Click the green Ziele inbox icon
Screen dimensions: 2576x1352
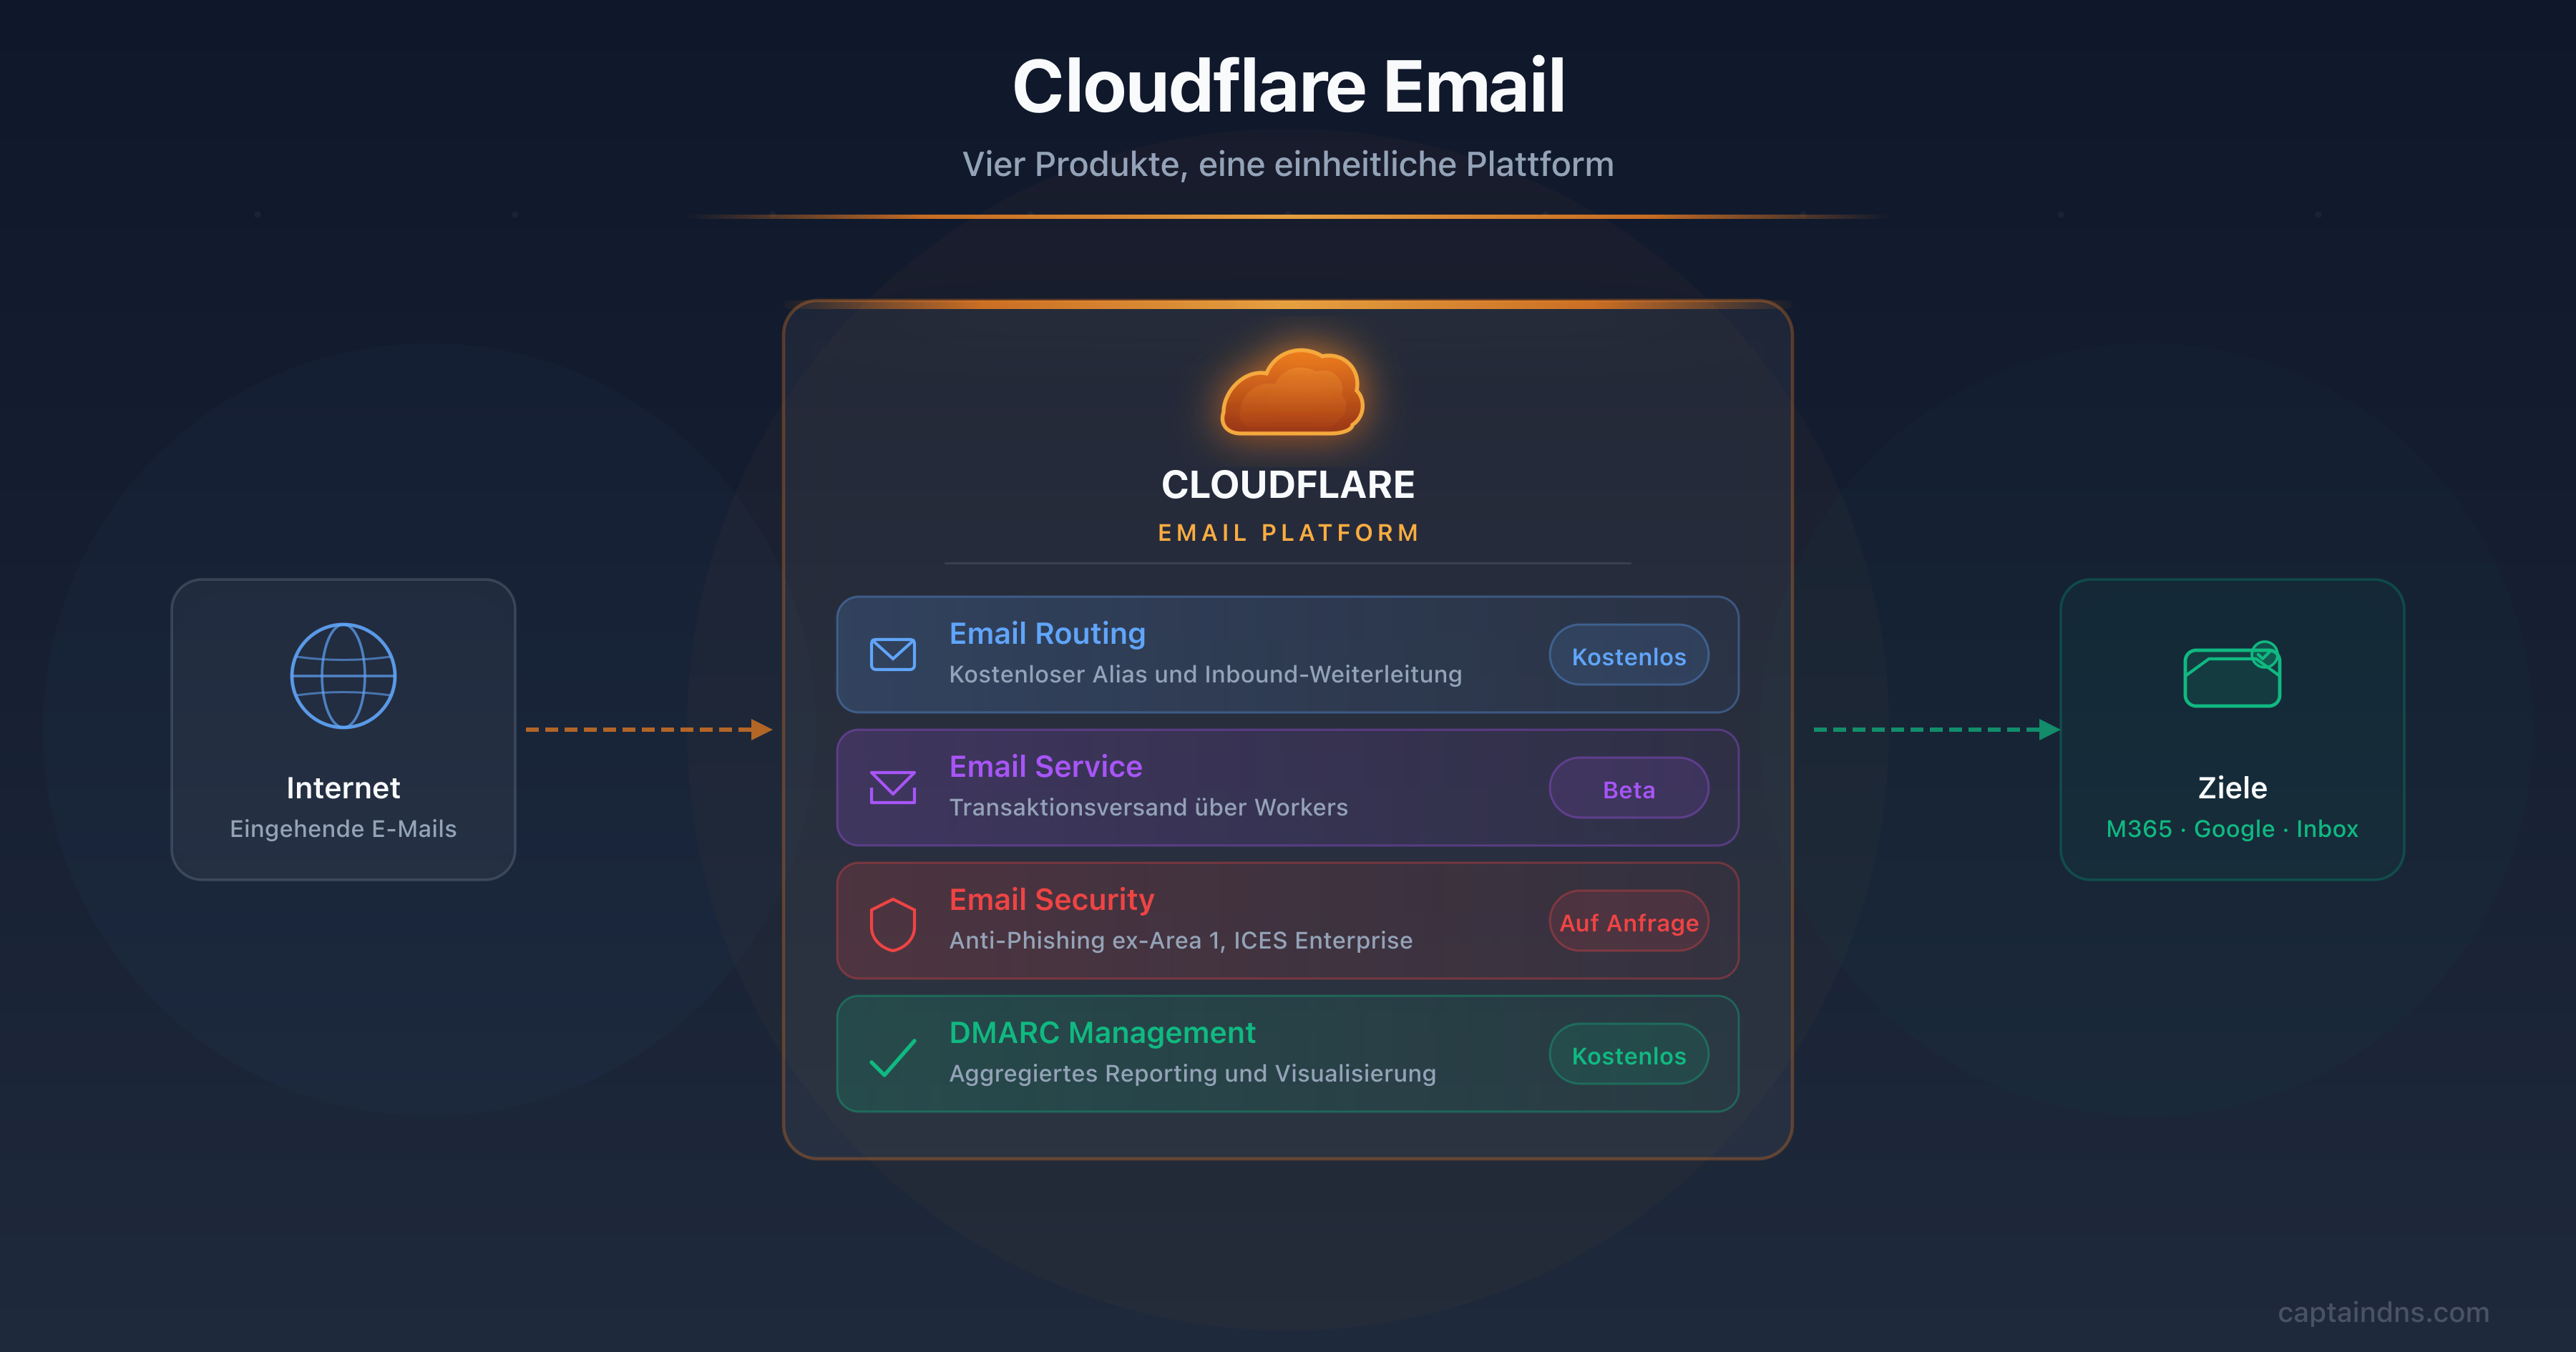tap(2230, 676)
